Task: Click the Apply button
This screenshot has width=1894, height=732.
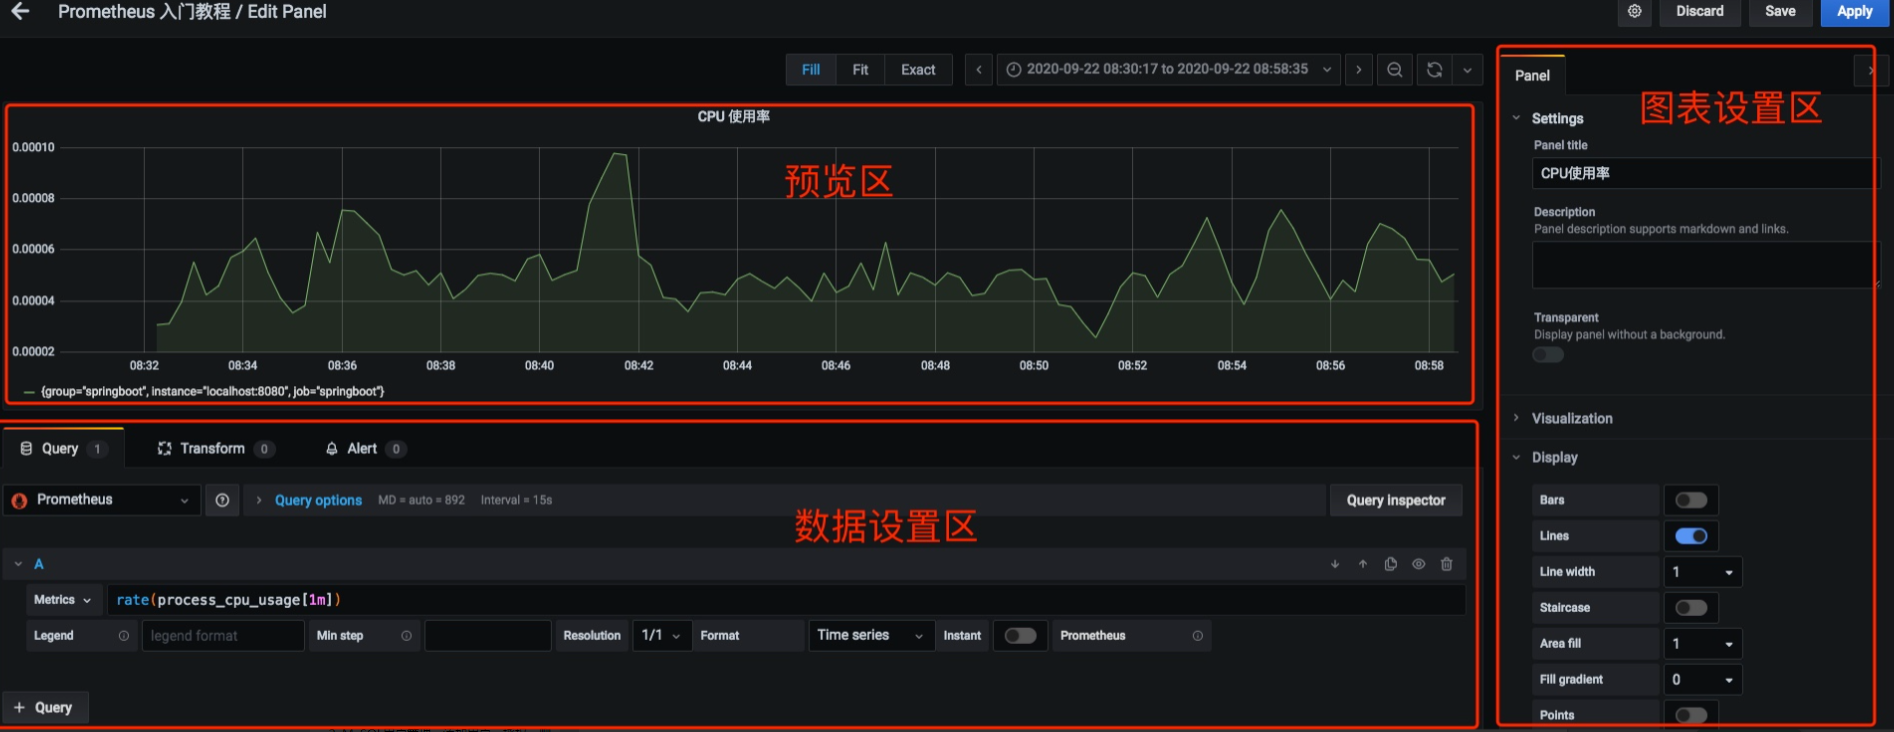Action: tap(1855, 11)
